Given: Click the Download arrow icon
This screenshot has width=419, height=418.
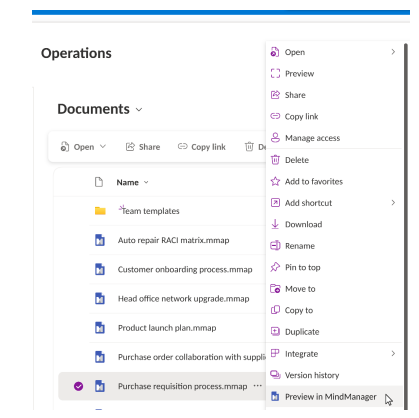Looking at the screenshot, I should tap(275, 224).
